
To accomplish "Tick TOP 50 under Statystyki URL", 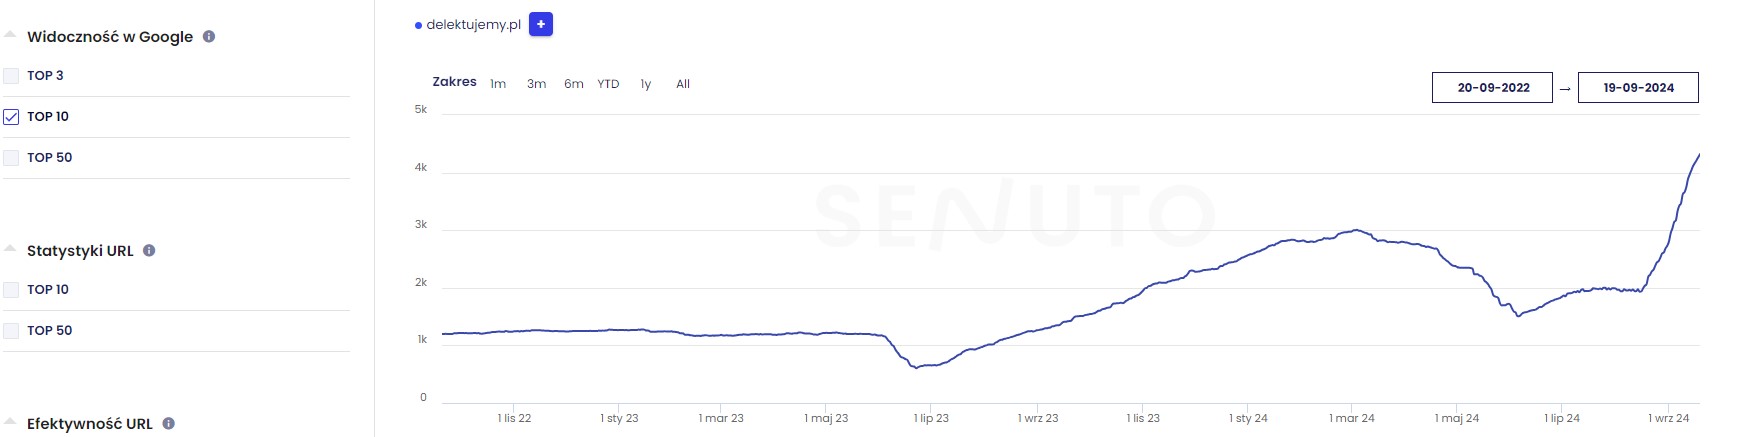I will pyautogui.click(x=12, y=331).
